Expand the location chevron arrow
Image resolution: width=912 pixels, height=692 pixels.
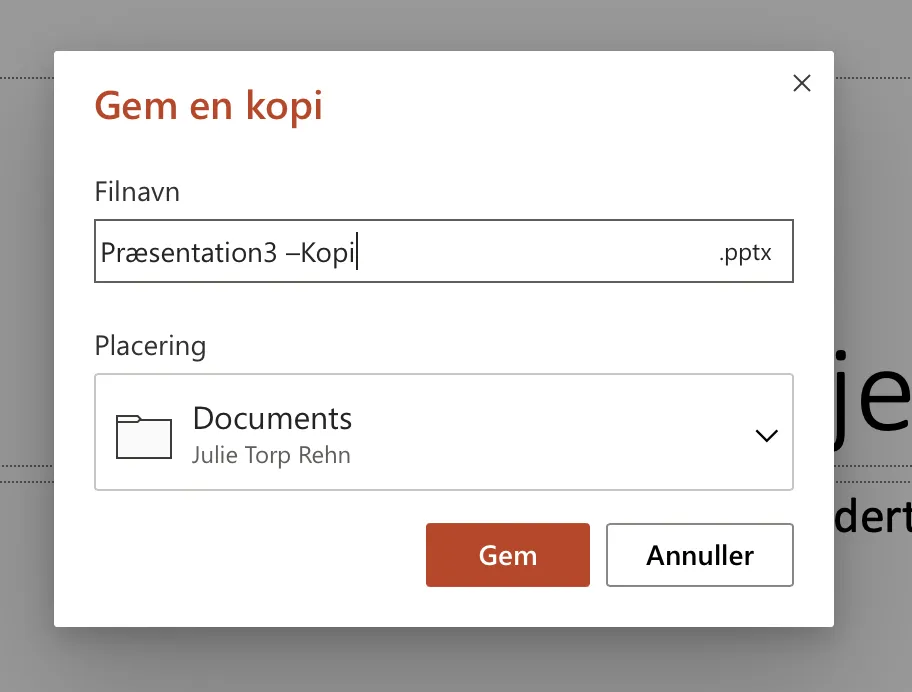tap(766, 436)
